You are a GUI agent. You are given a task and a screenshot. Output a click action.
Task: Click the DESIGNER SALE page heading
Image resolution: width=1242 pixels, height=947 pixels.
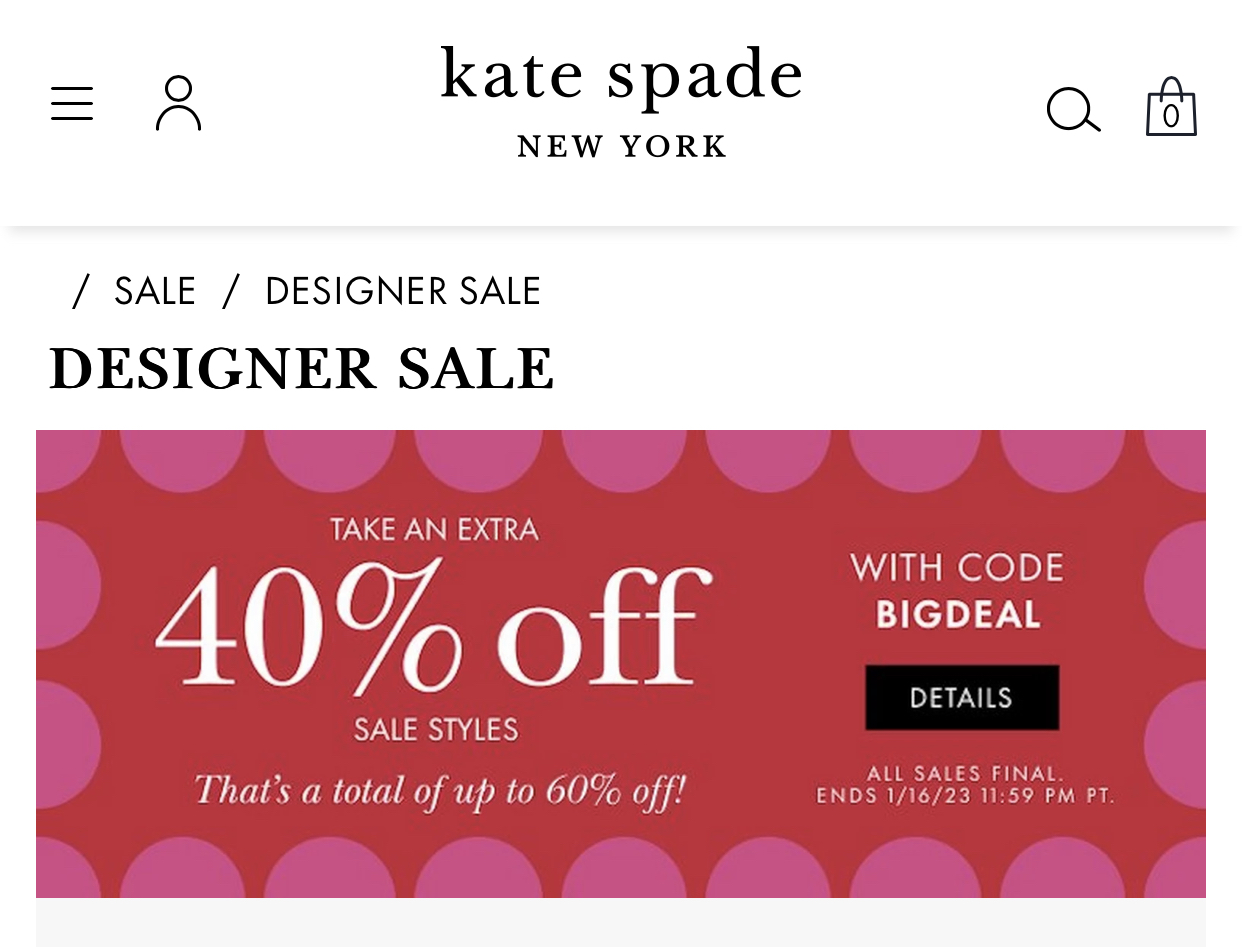(301, 369)
